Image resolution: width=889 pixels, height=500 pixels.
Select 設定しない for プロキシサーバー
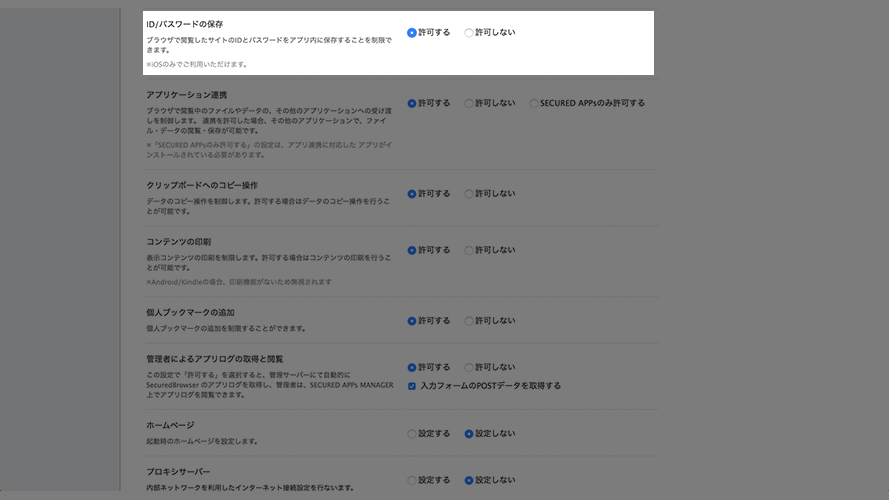point(469,481)
